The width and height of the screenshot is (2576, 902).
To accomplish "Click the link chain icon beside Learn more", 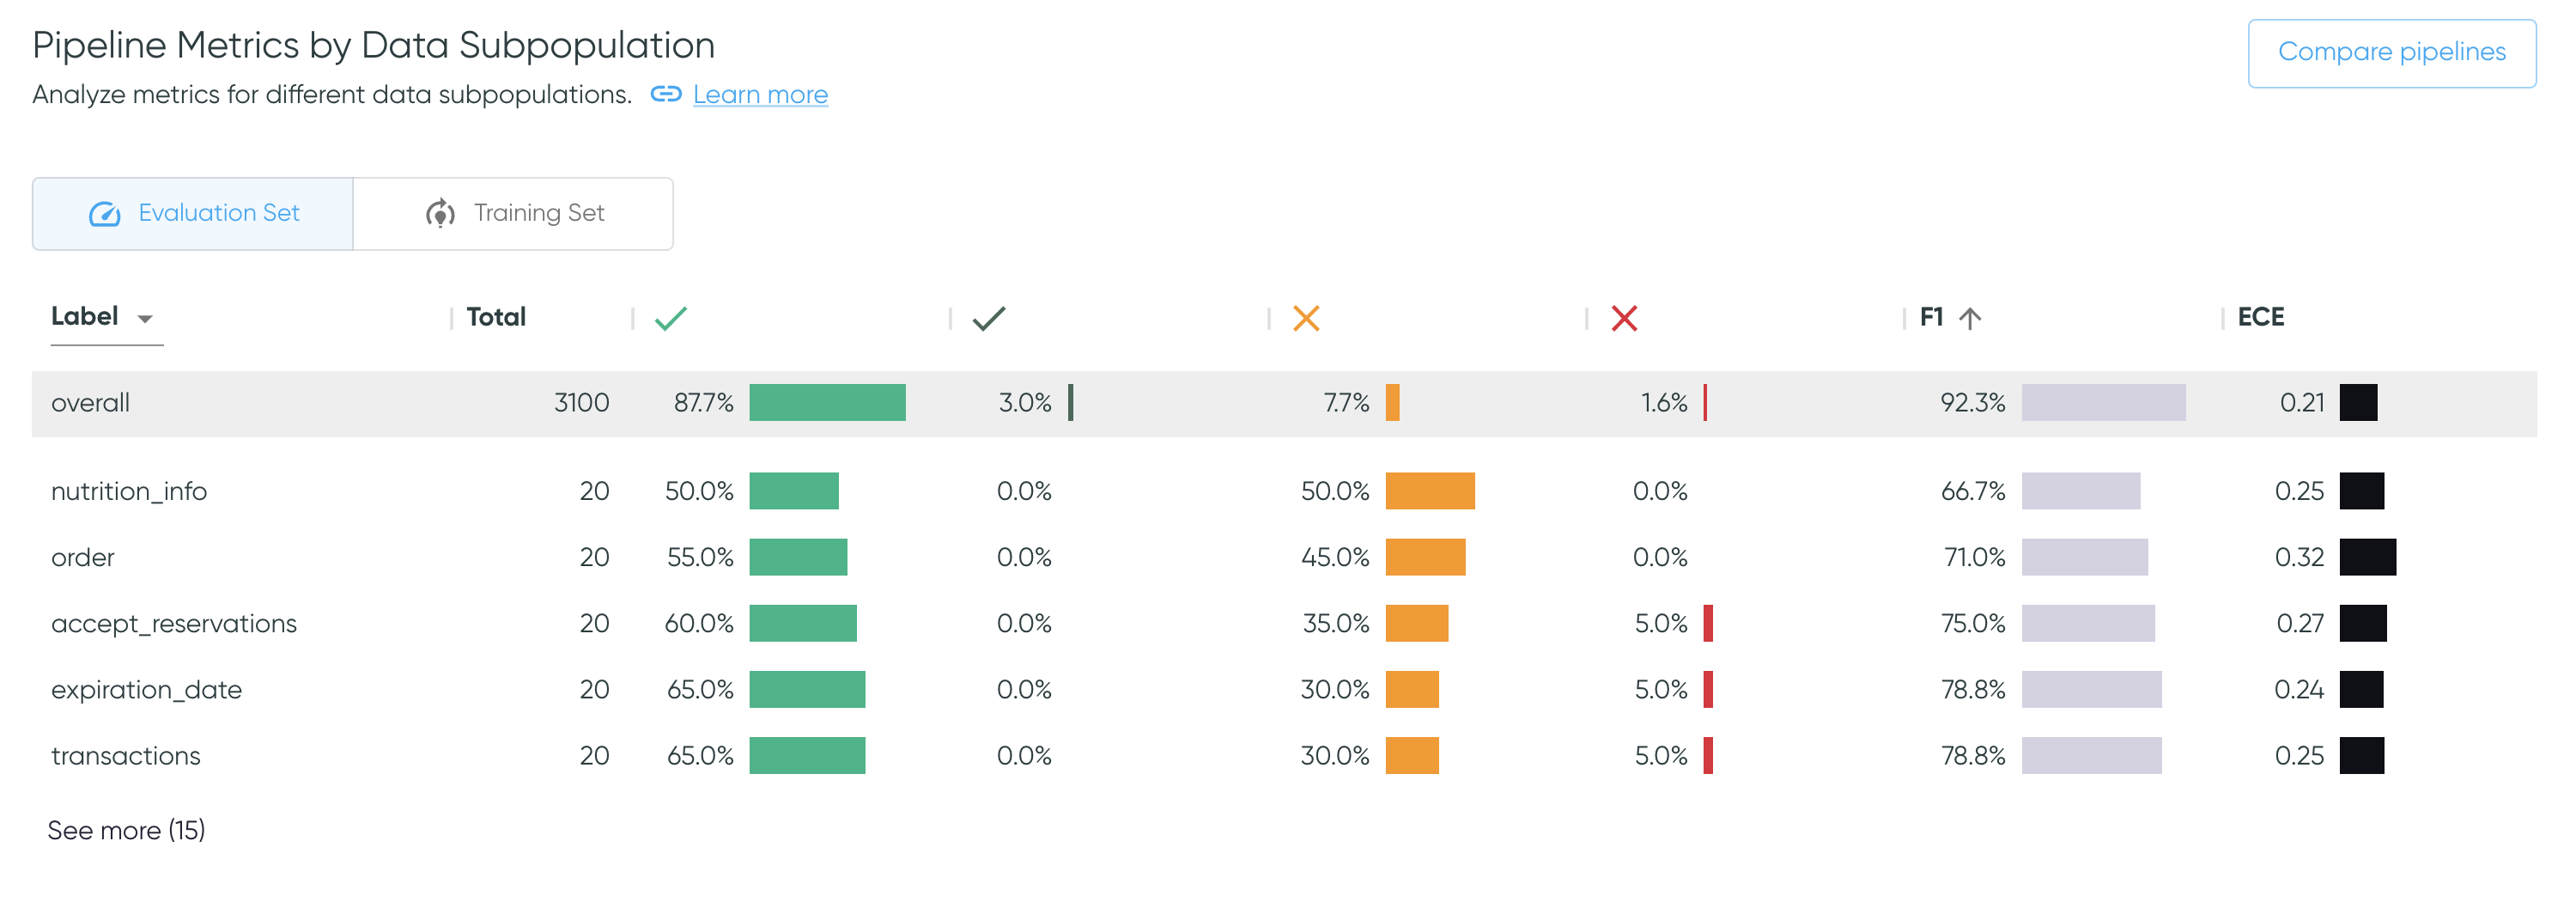I will (x=666, y=94).
